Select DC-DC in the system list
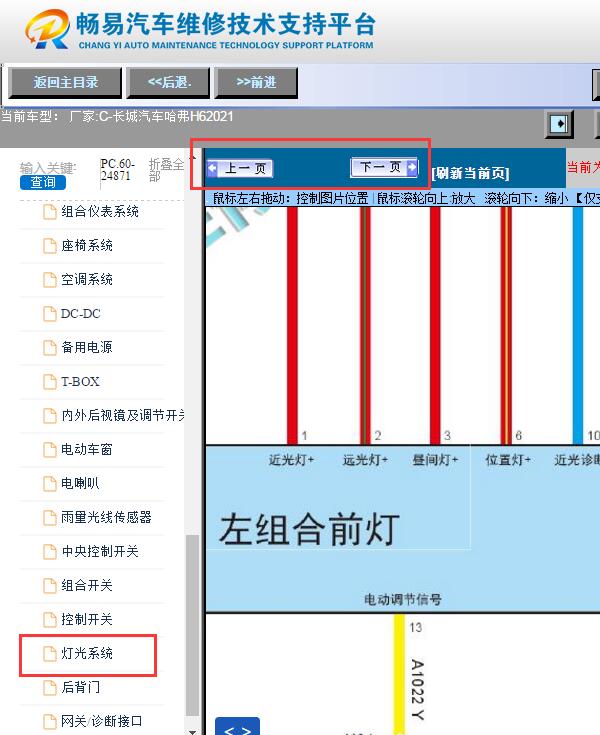Image resolution: width=600 pixels, height=735 pixels. coord(81,314)
